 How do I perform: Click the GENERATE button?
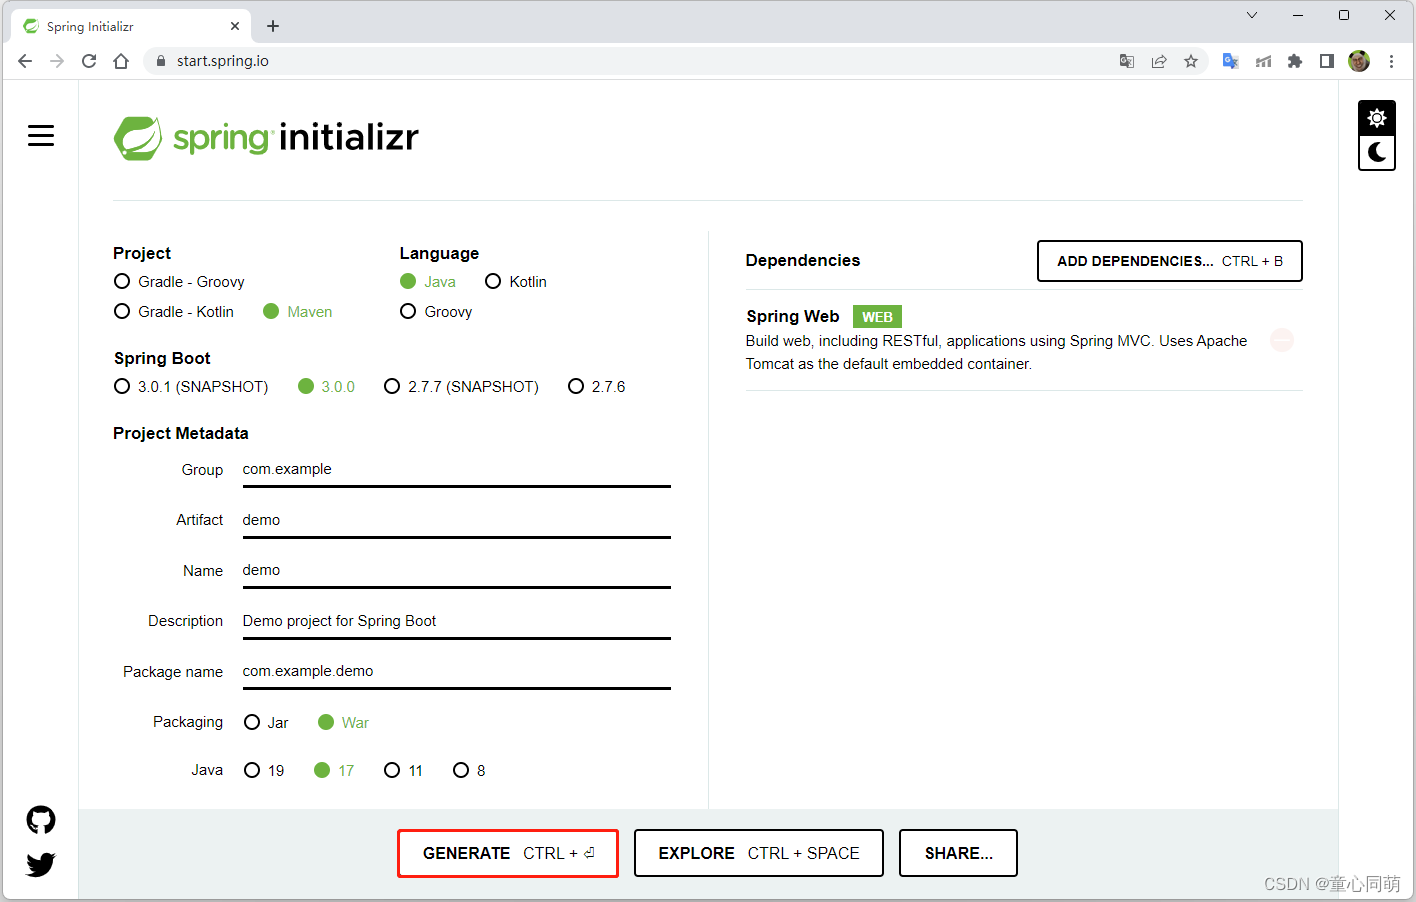[x=508, y=853]
